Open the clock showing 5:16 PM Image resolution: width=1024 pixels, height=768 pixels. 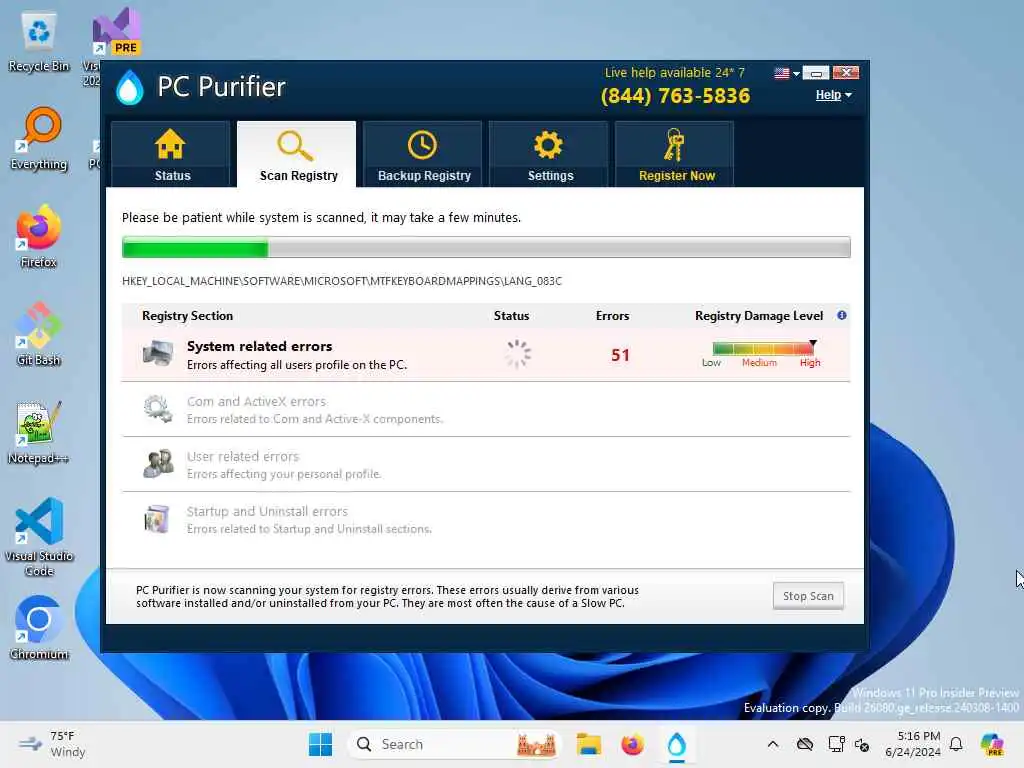(x=913, y=744)
